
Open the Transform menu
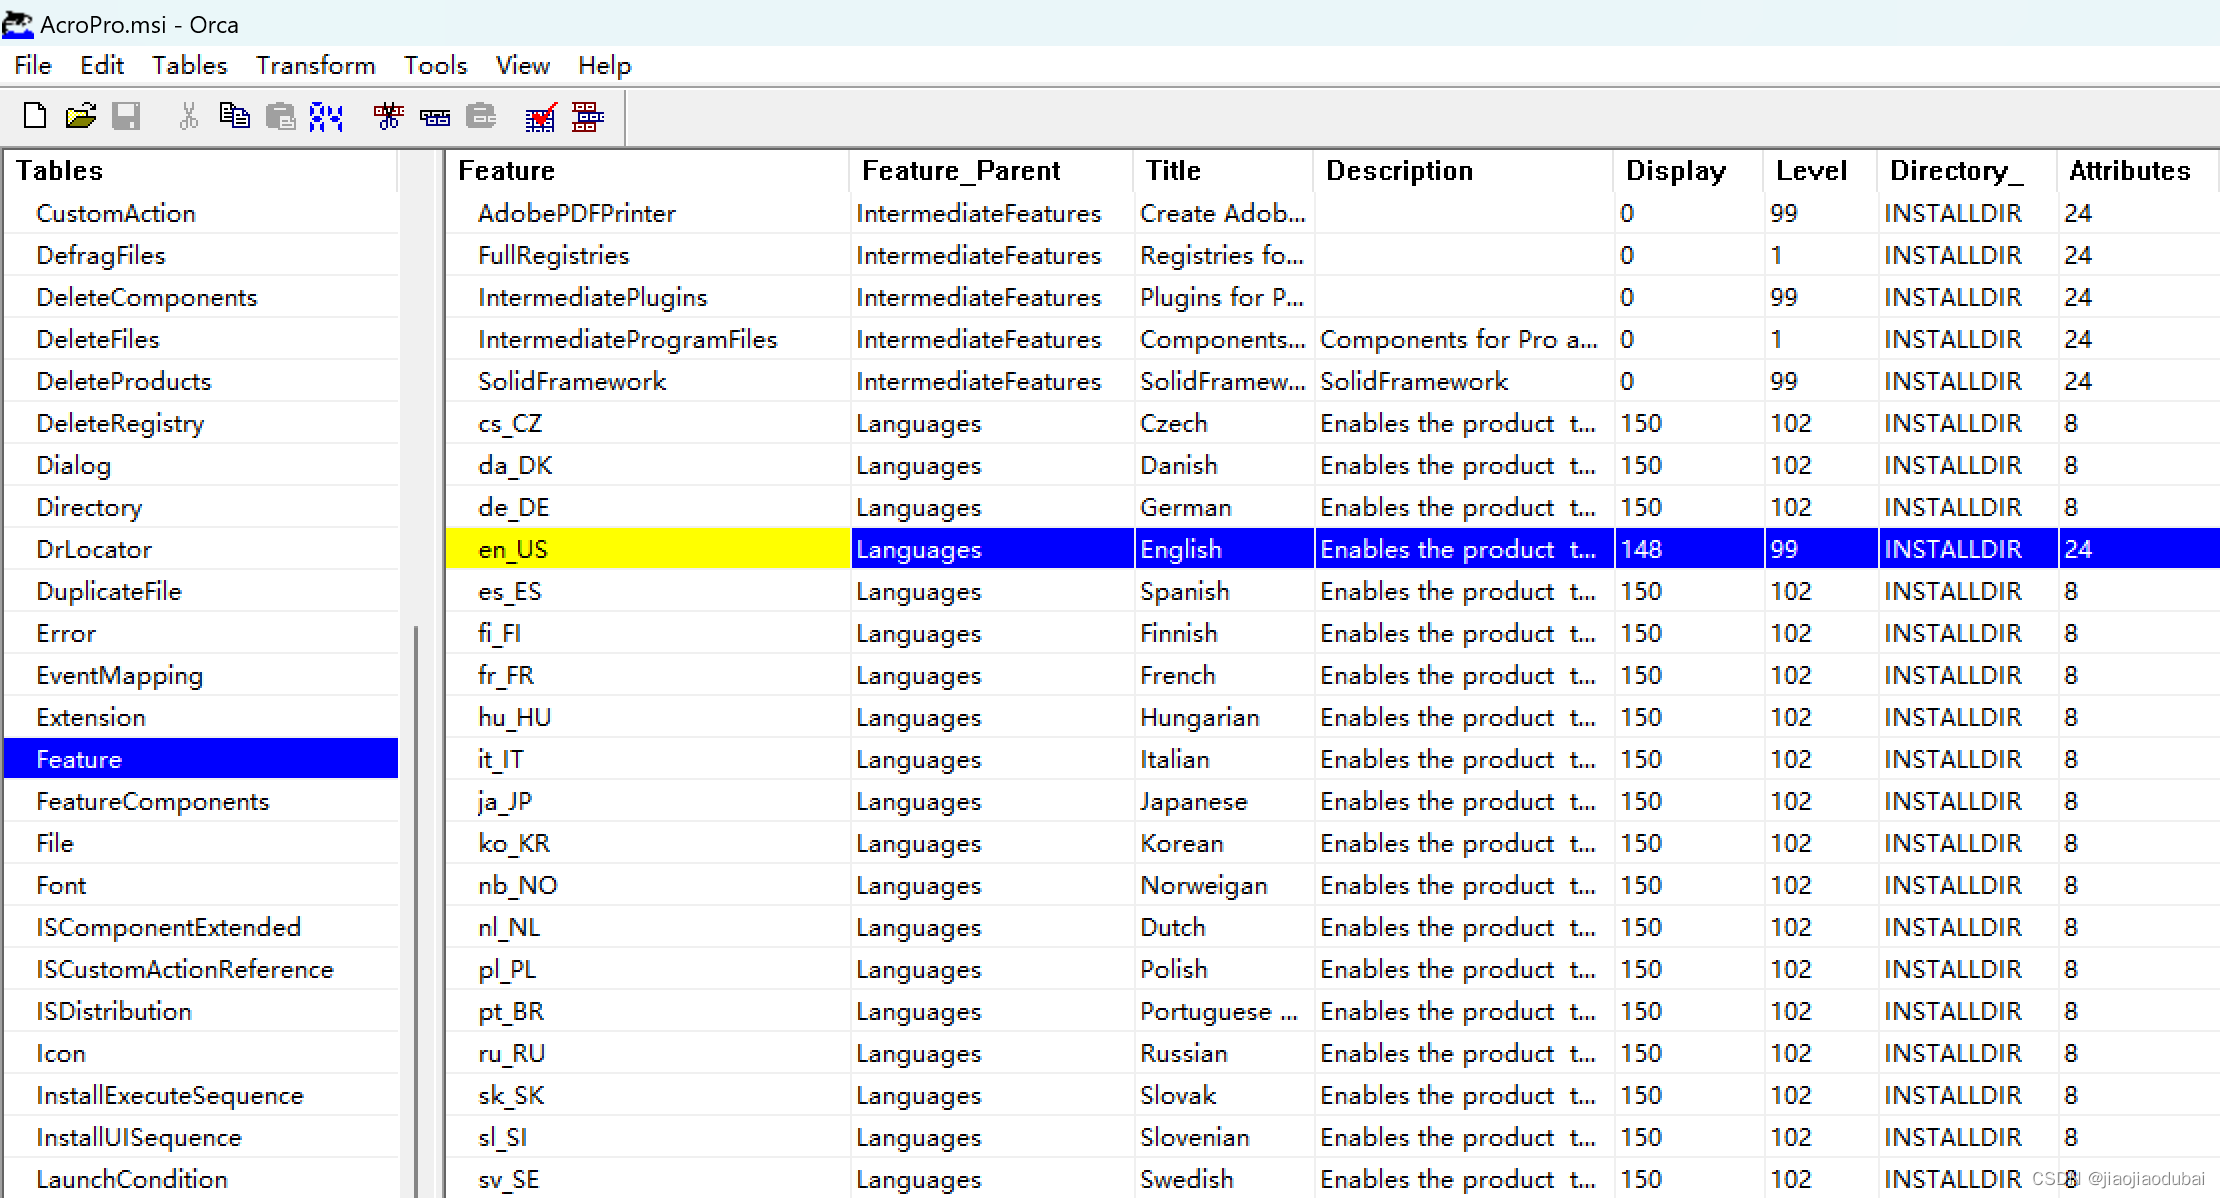315,66
